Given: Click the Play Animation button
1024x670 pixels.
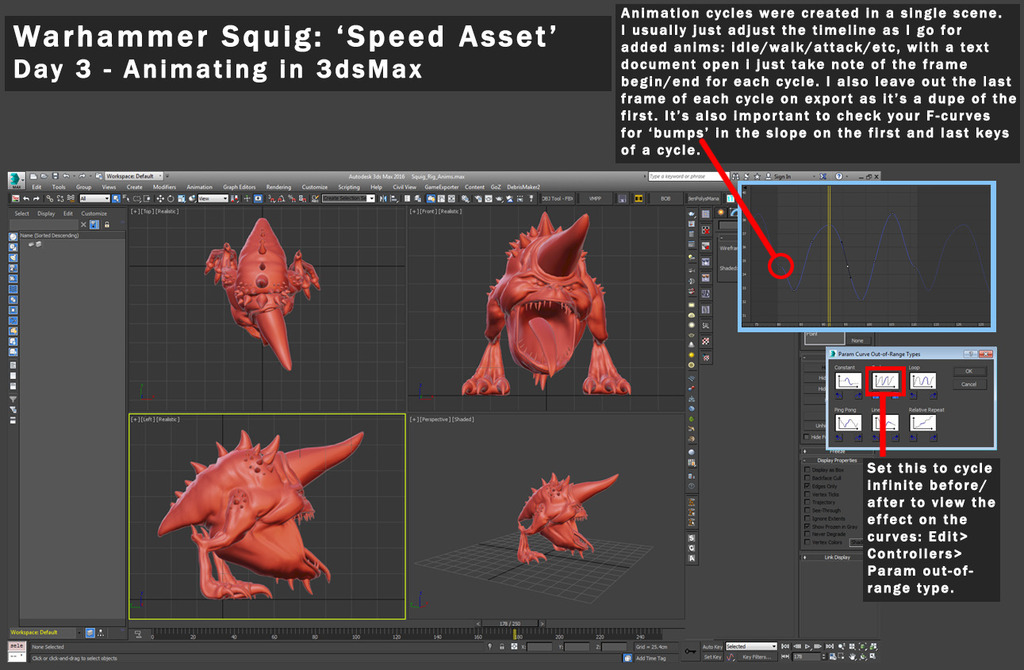Looking at the screenshot, I should click(807, 646).
